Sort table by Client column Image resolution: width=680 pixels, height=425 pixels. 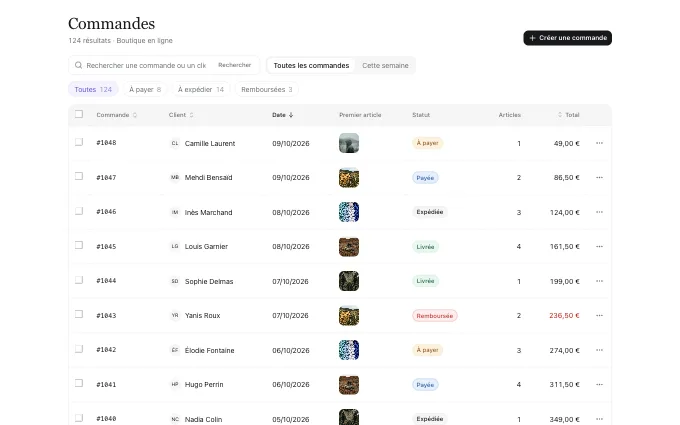point(181,115)
